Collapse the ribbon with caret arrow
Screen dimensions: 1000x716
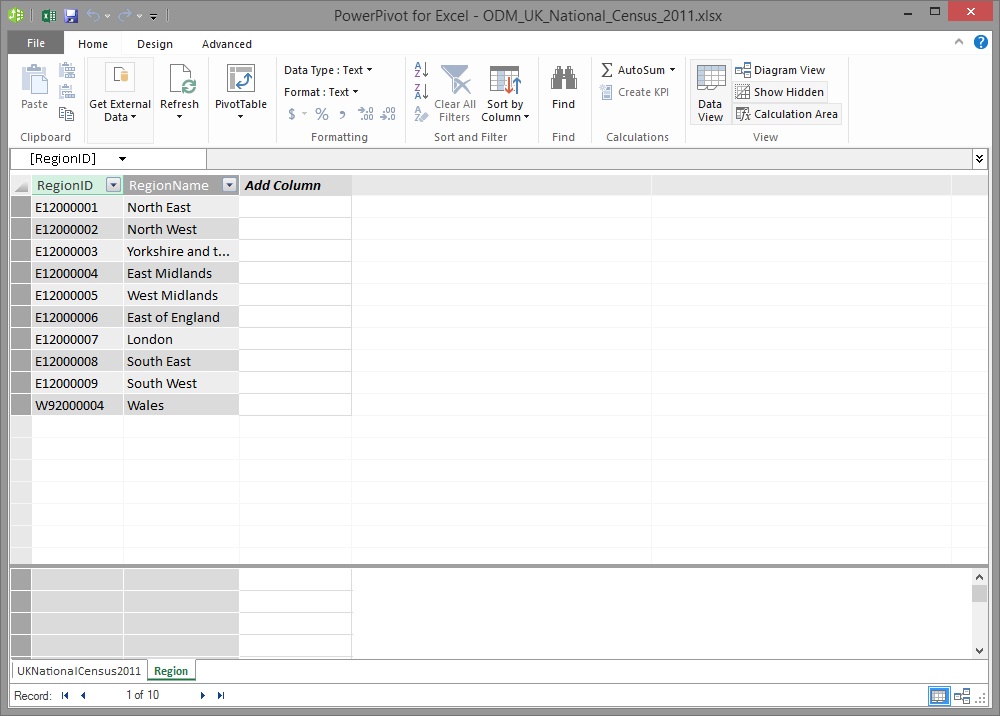point(959,41)
